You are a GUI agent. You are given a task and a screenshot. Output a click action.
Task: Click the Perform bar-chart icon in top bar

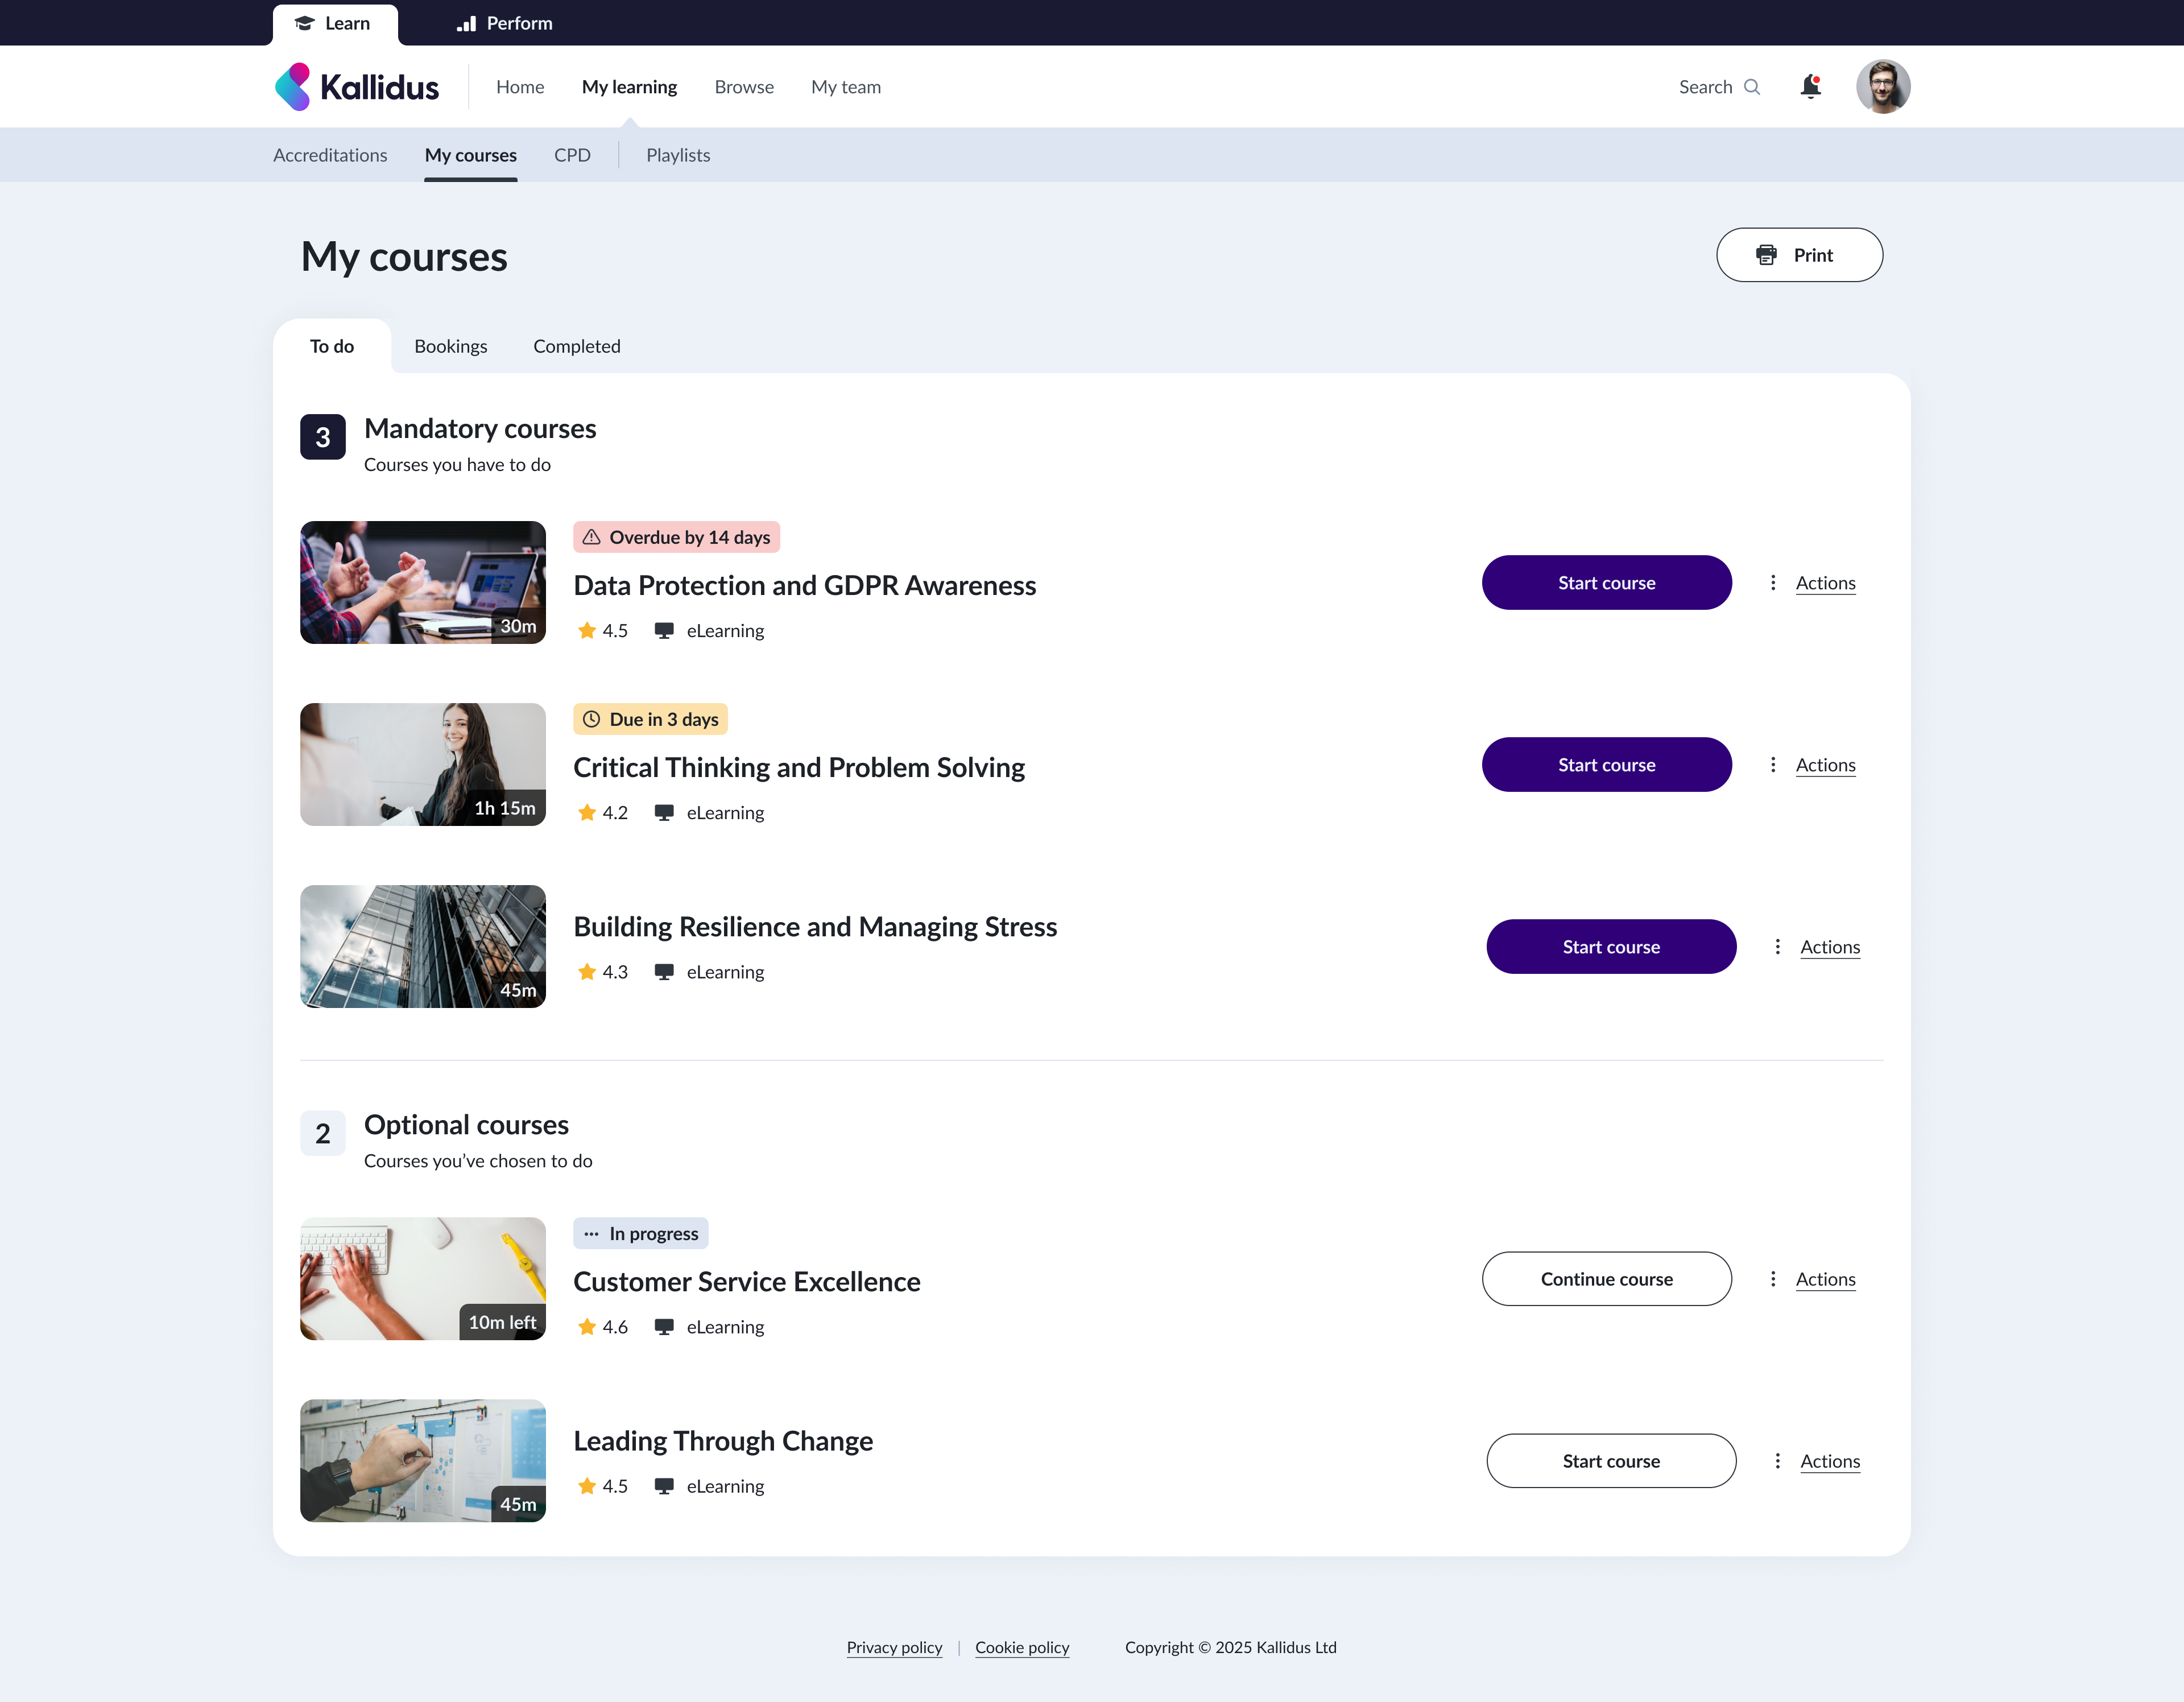466,23
